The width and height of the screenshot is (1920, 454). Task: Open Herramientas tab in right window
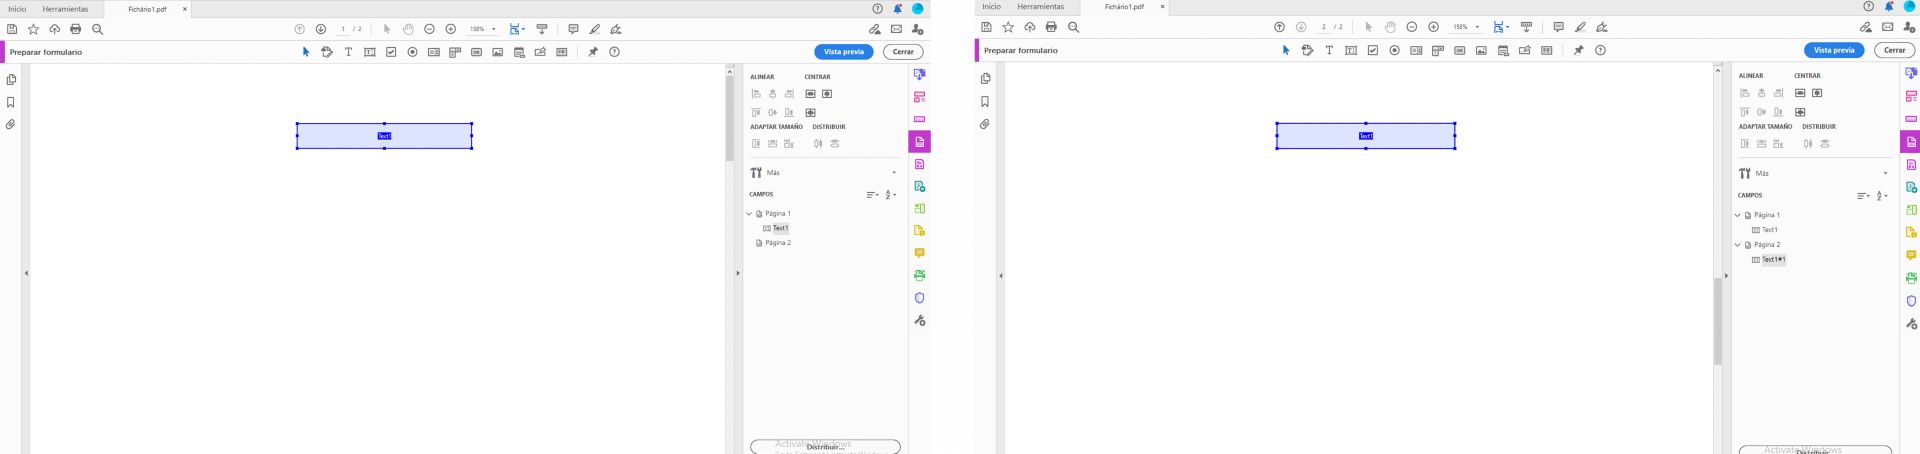click(1041, 7)
